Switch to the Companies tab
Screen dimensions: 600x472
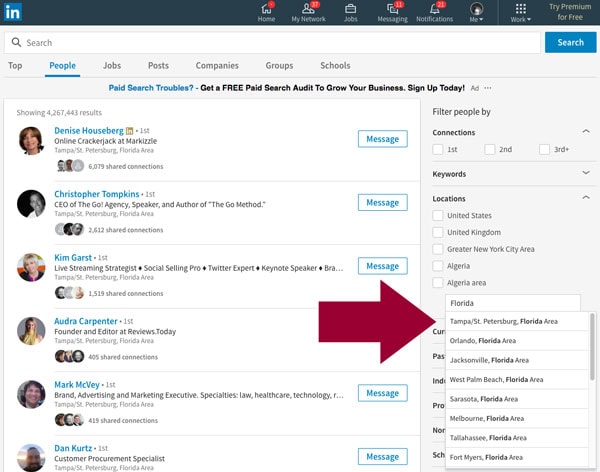click(217, 65)
